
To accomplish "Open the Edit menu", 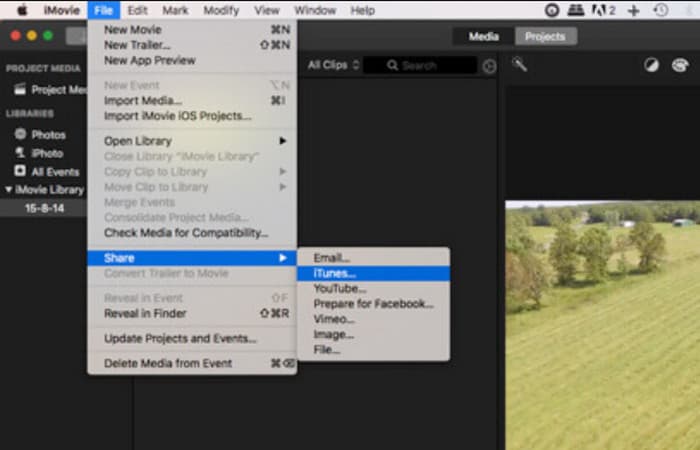I will coord(138,10).
